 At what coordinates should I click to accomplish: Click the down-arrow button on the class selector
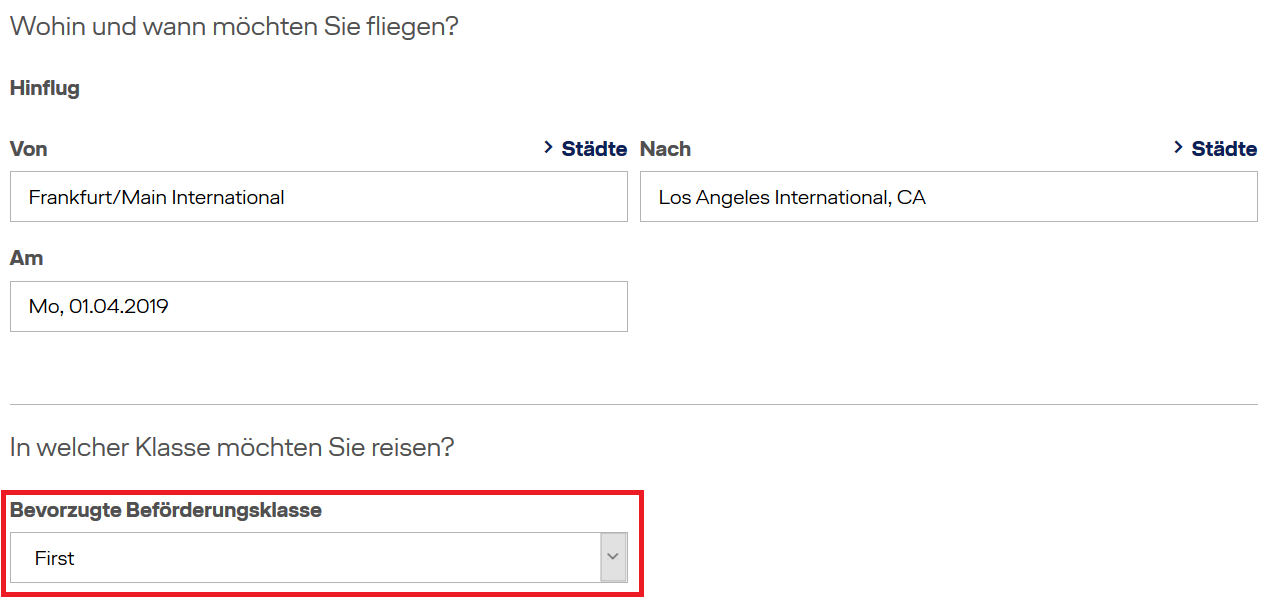[x=613, y=557]
